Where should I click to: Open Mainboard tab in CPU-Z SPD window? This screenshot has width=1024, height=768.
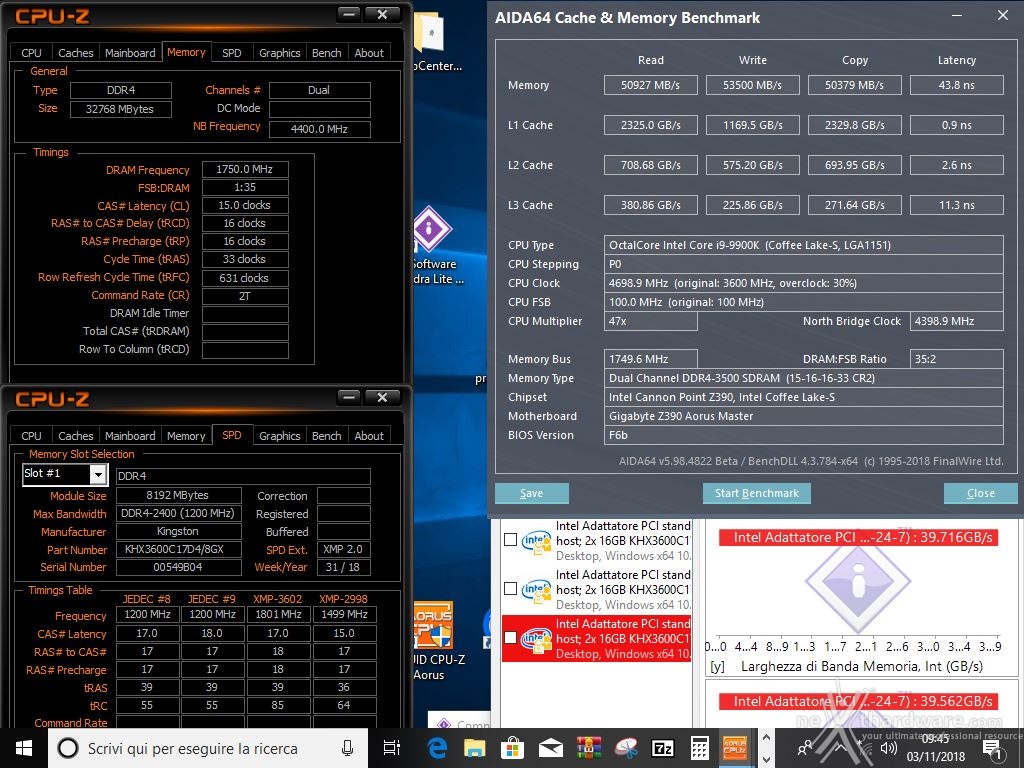[130, 436]
